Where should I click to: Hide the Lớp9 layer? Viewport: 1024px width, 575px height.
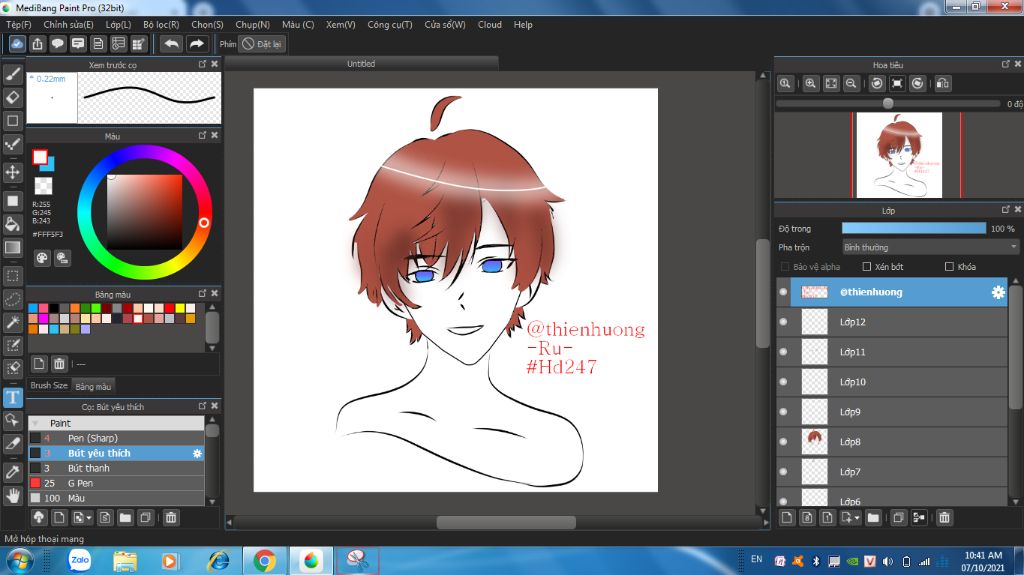click(x=783, y=412)
